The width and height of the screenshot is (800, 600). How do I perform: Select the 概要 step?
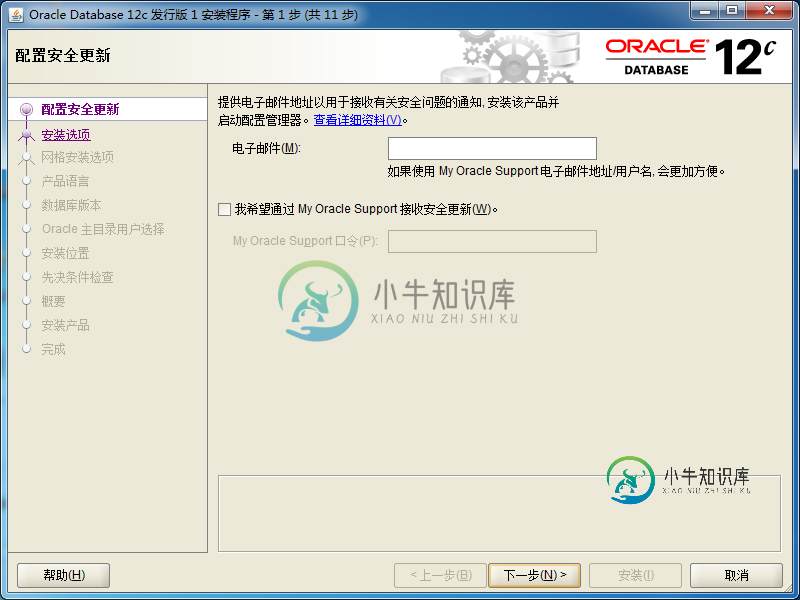click(x=53, y=301)
